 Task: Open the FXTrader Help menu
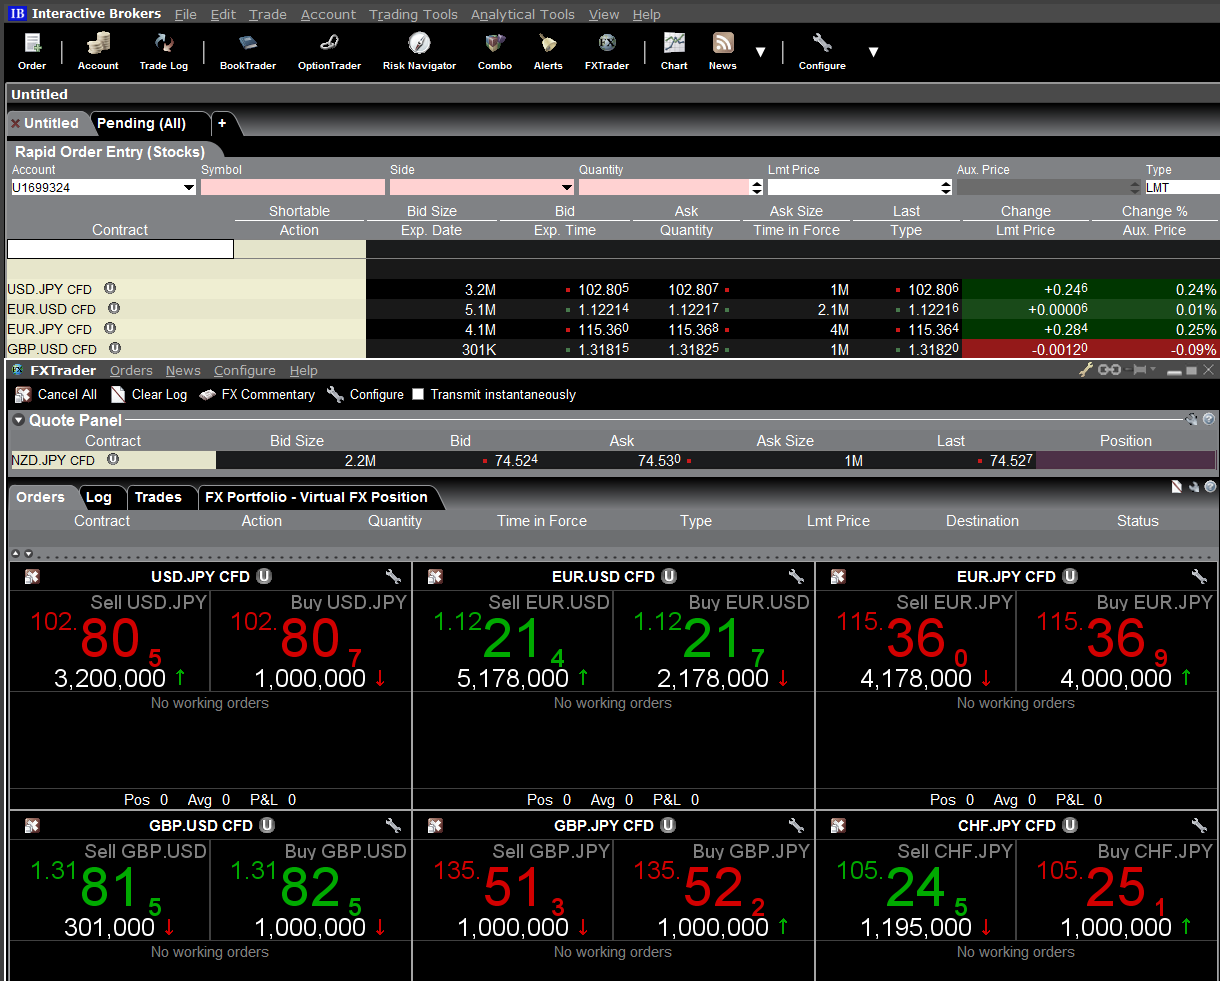pos(304,370)
